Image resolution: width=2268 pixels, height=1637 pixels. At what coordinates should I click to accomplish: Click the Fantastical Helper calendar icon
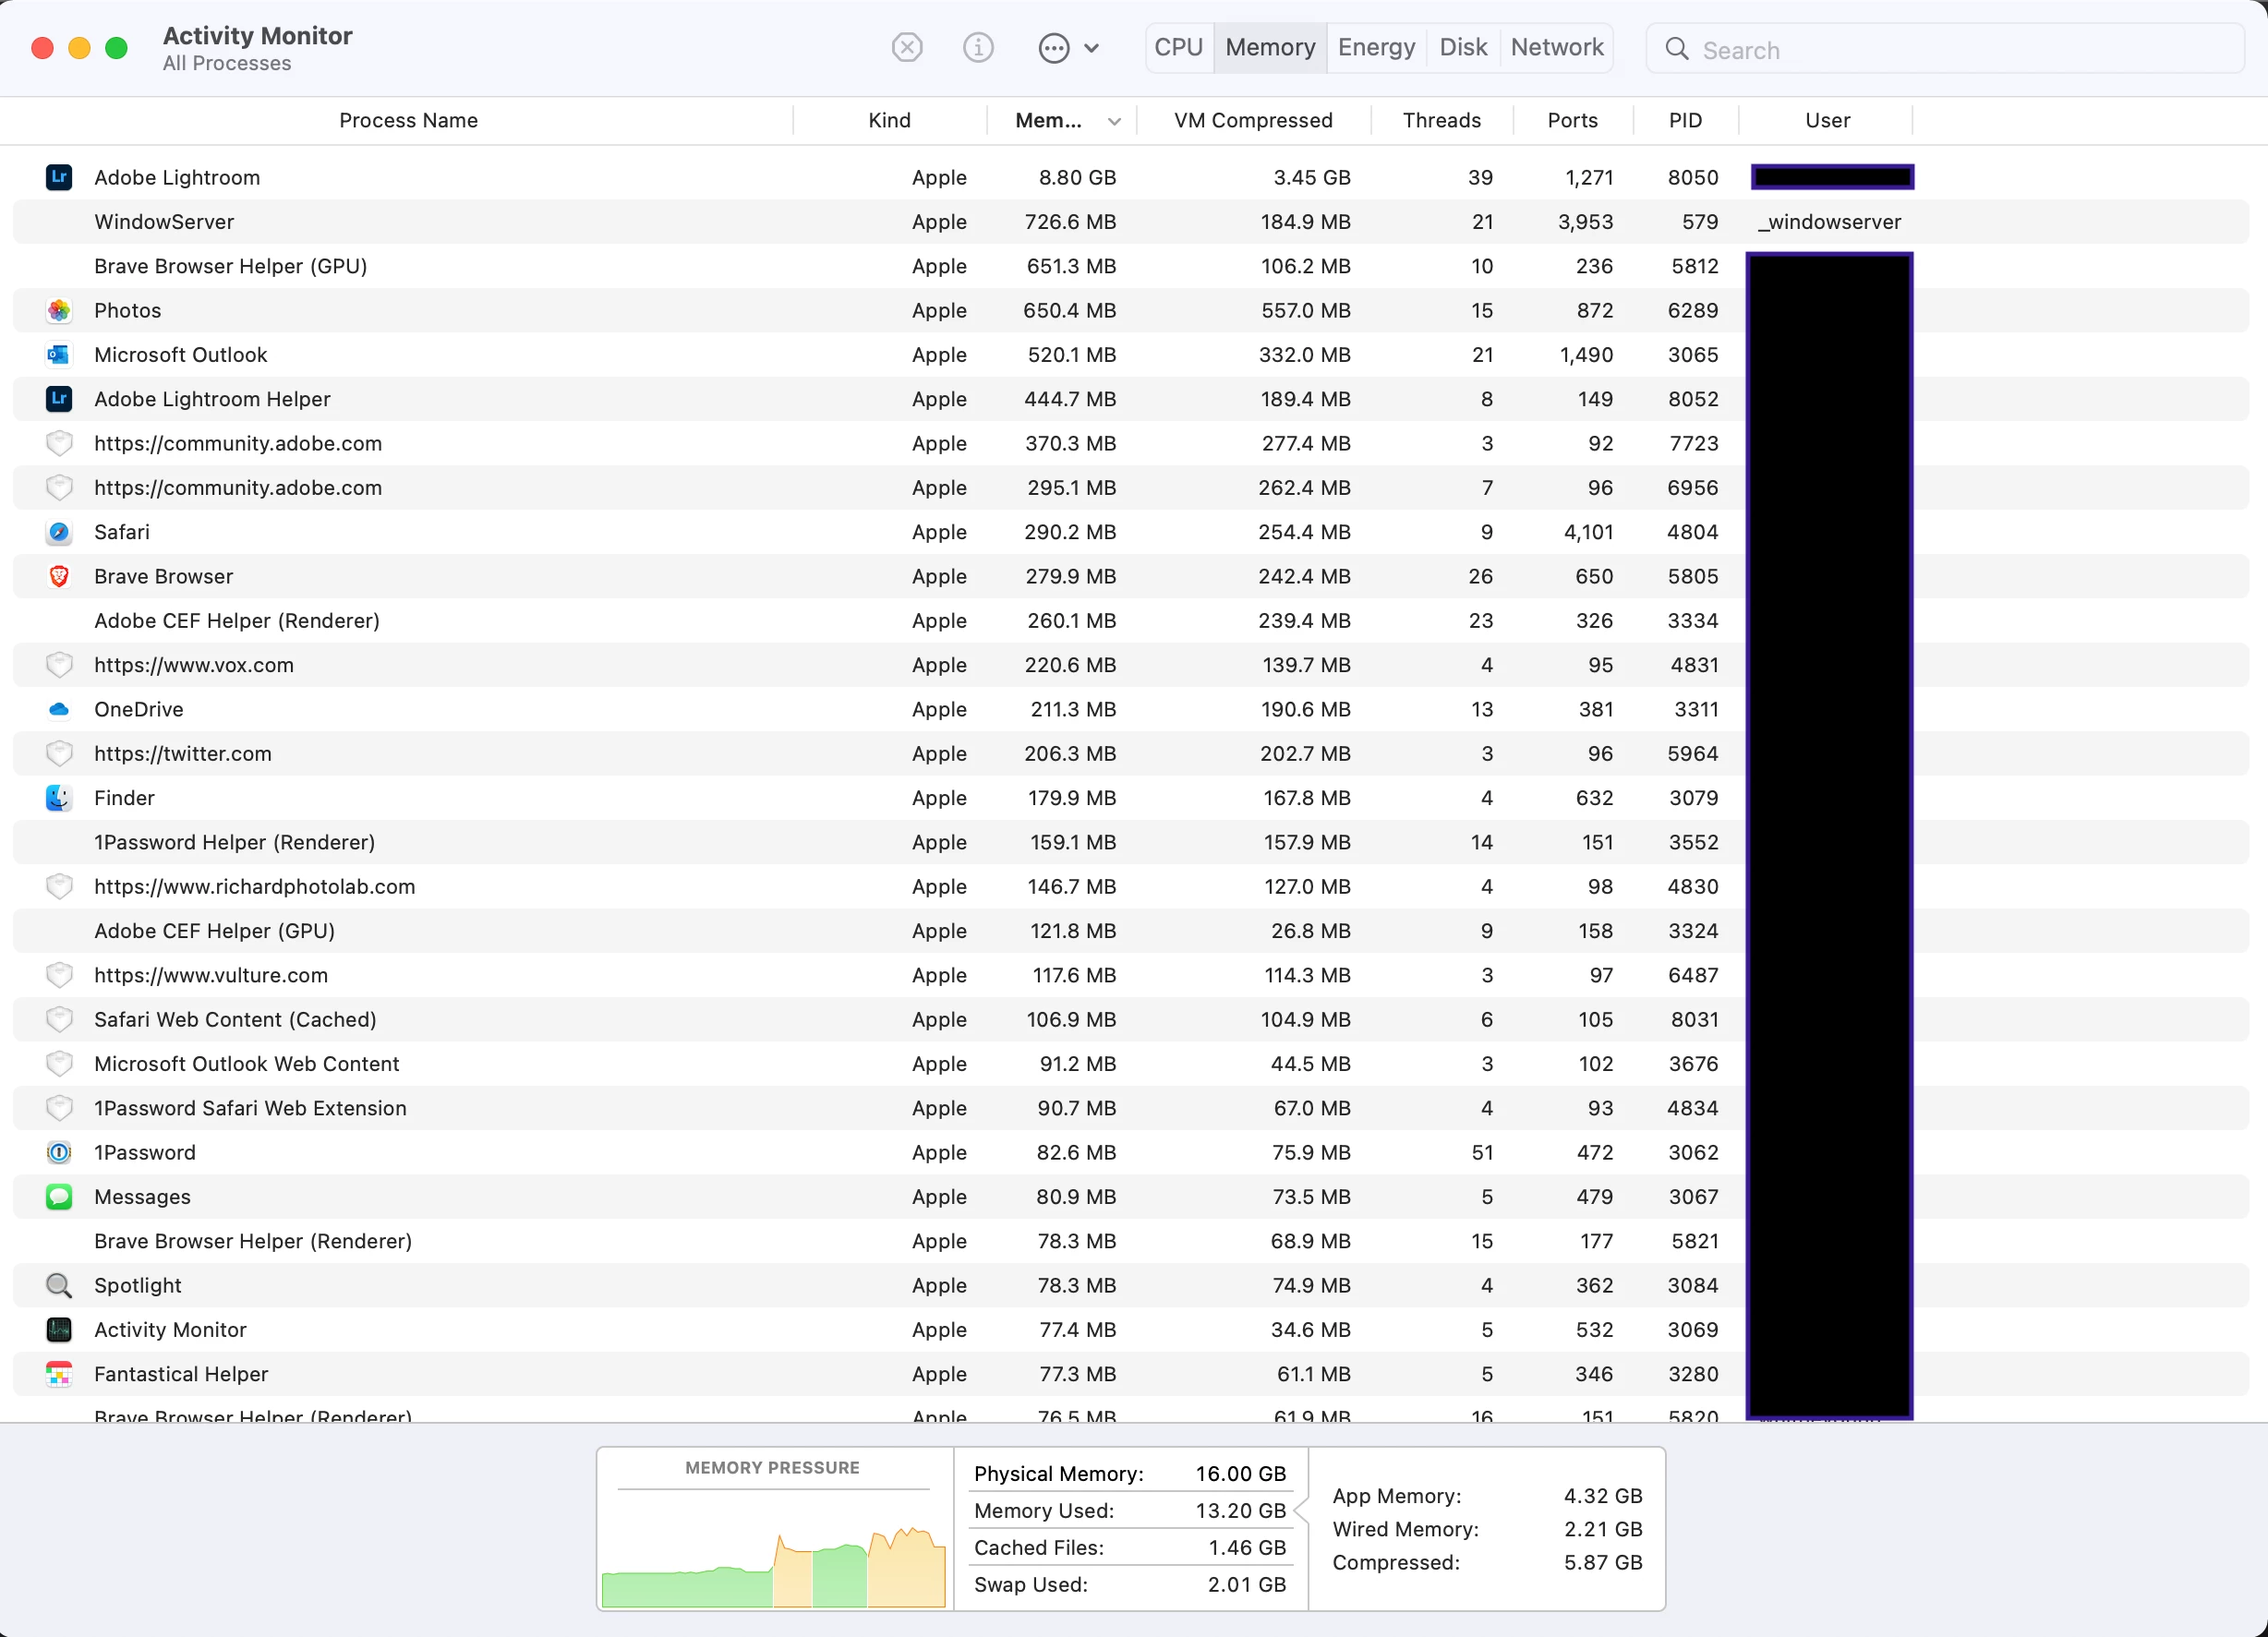[x=59, y=1373]
